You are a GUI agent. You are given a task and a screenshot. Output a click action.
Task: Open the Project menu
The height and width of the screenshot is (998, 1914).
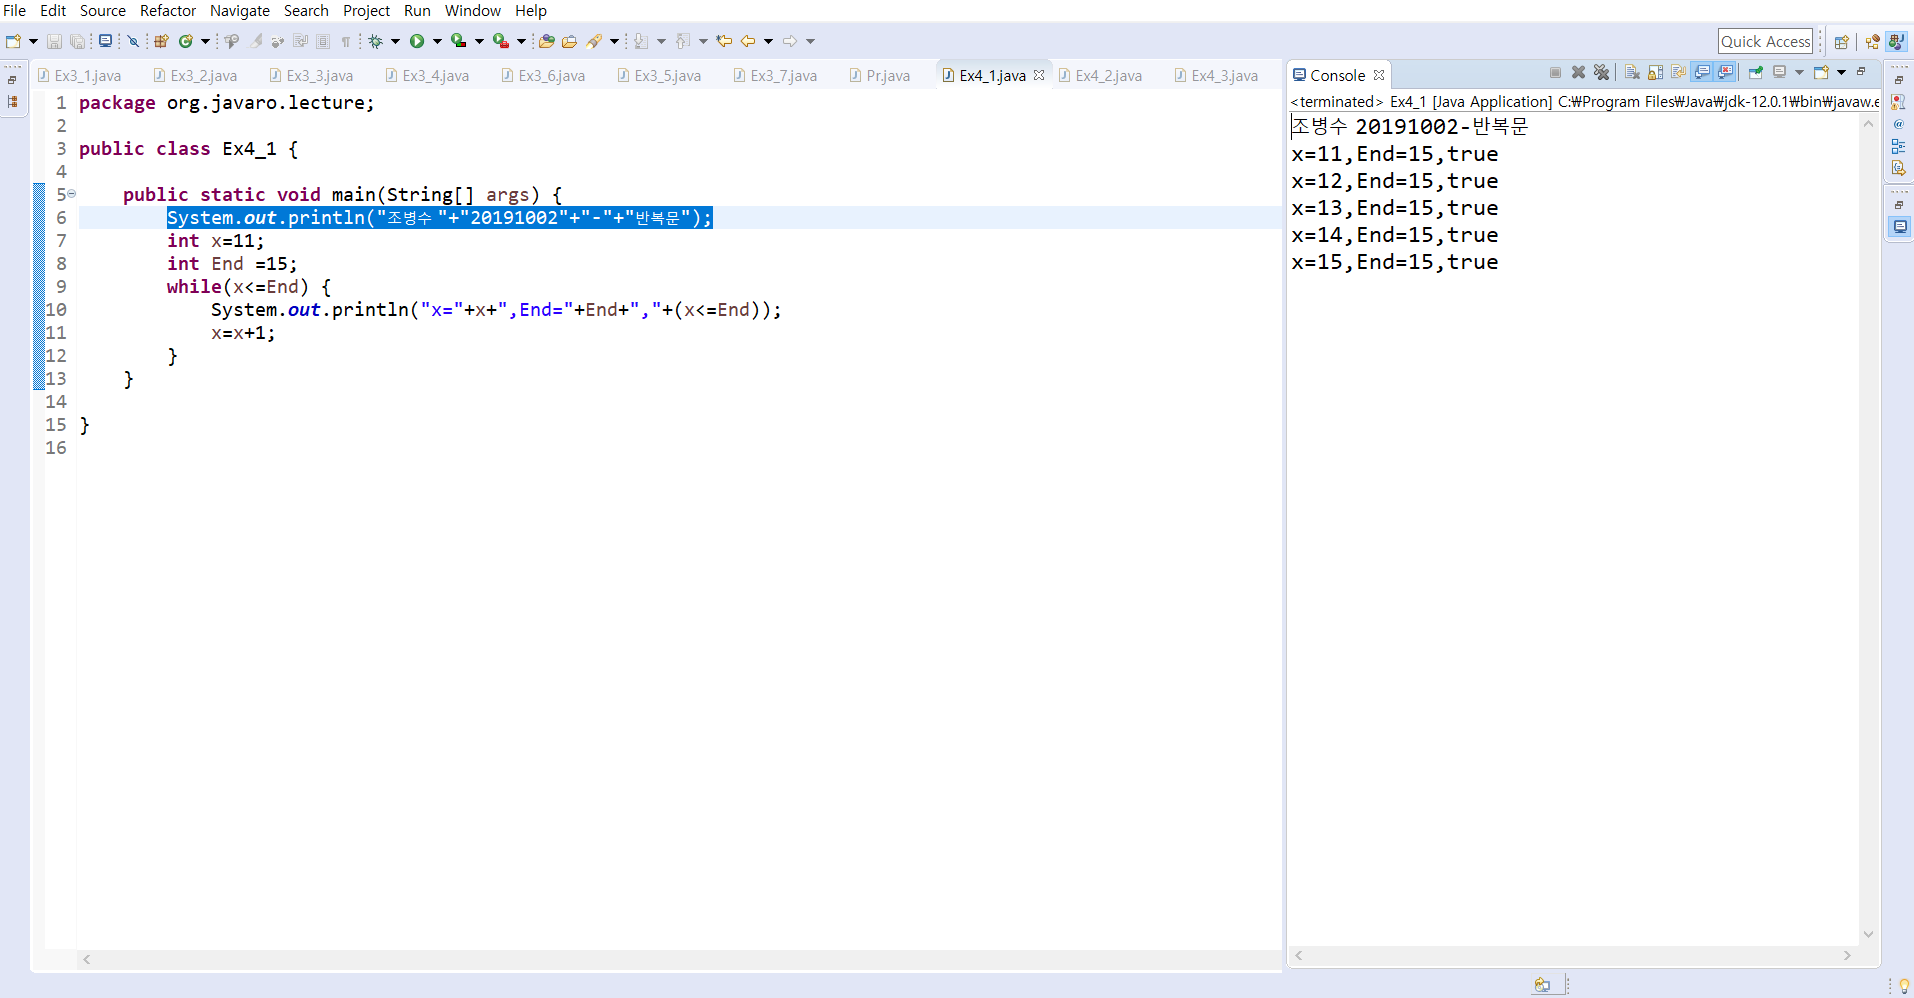tap(366, 11)
